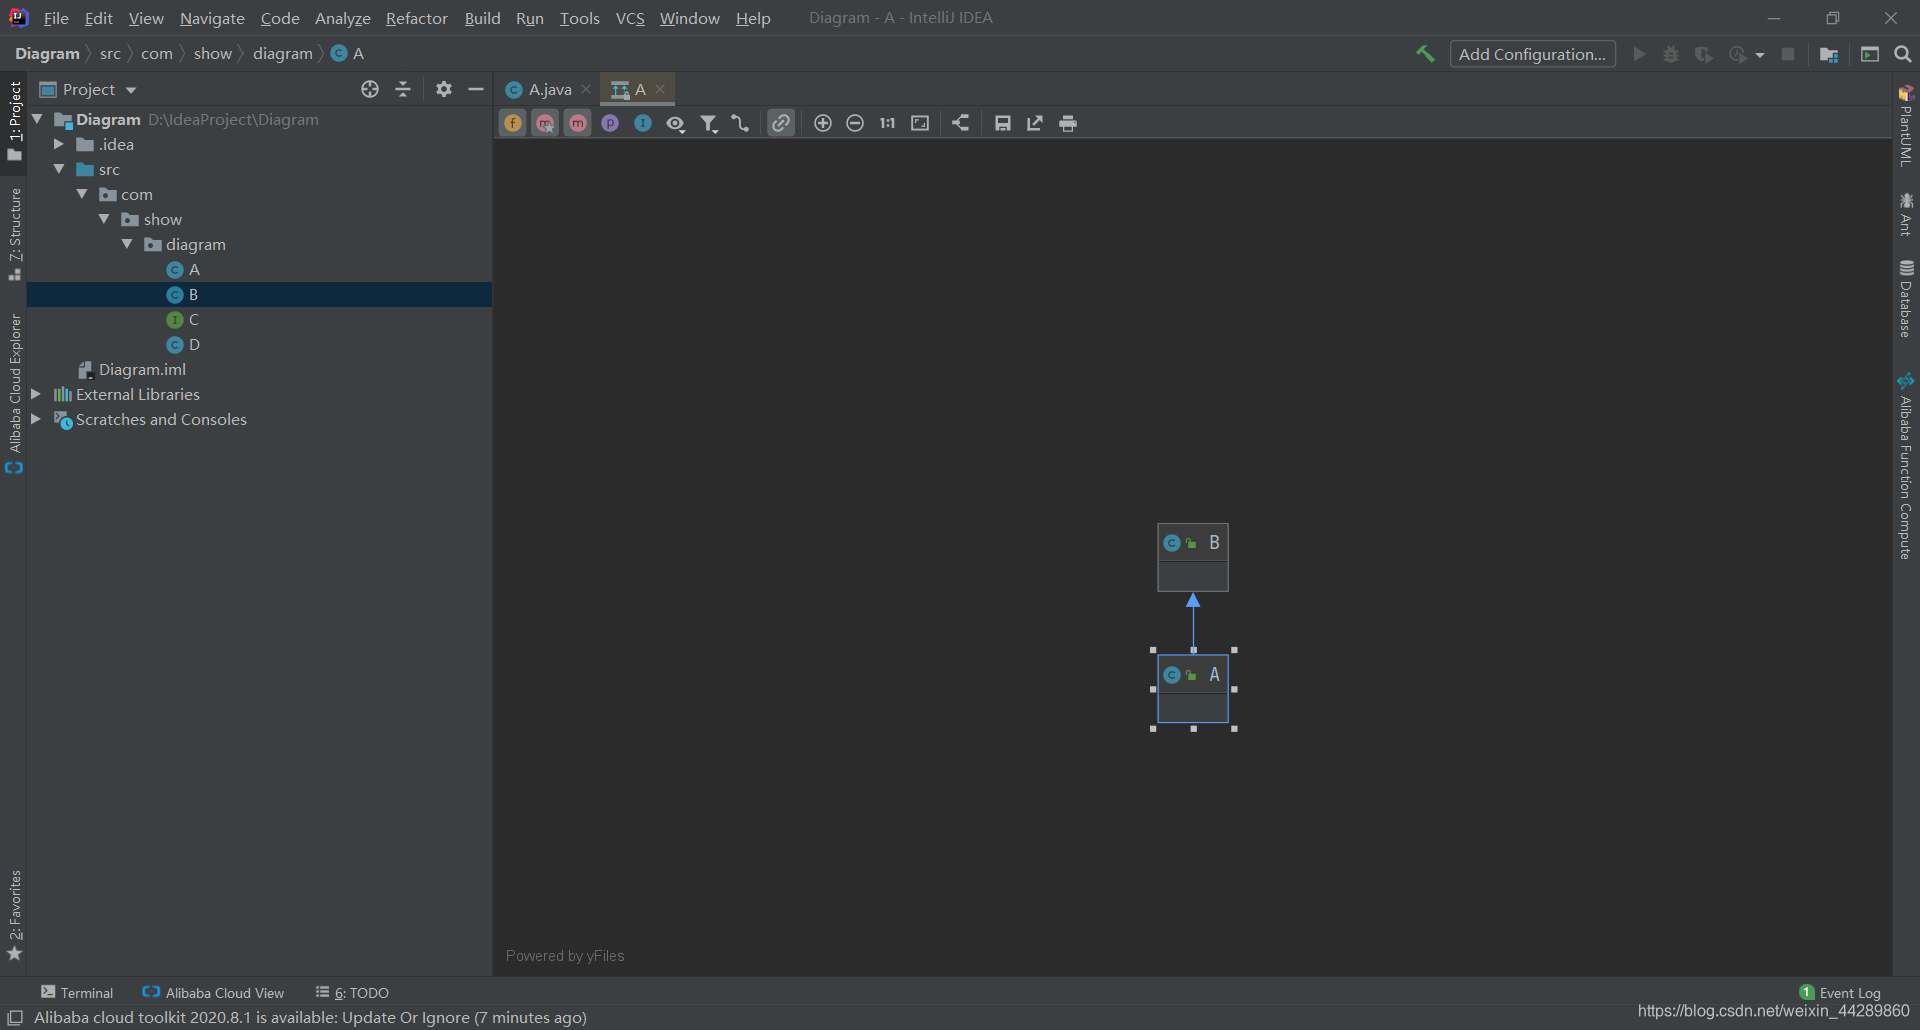Screen dimensions: 1920x1030
Task: Expand External Libraries node
Action: tap(36, 394)
